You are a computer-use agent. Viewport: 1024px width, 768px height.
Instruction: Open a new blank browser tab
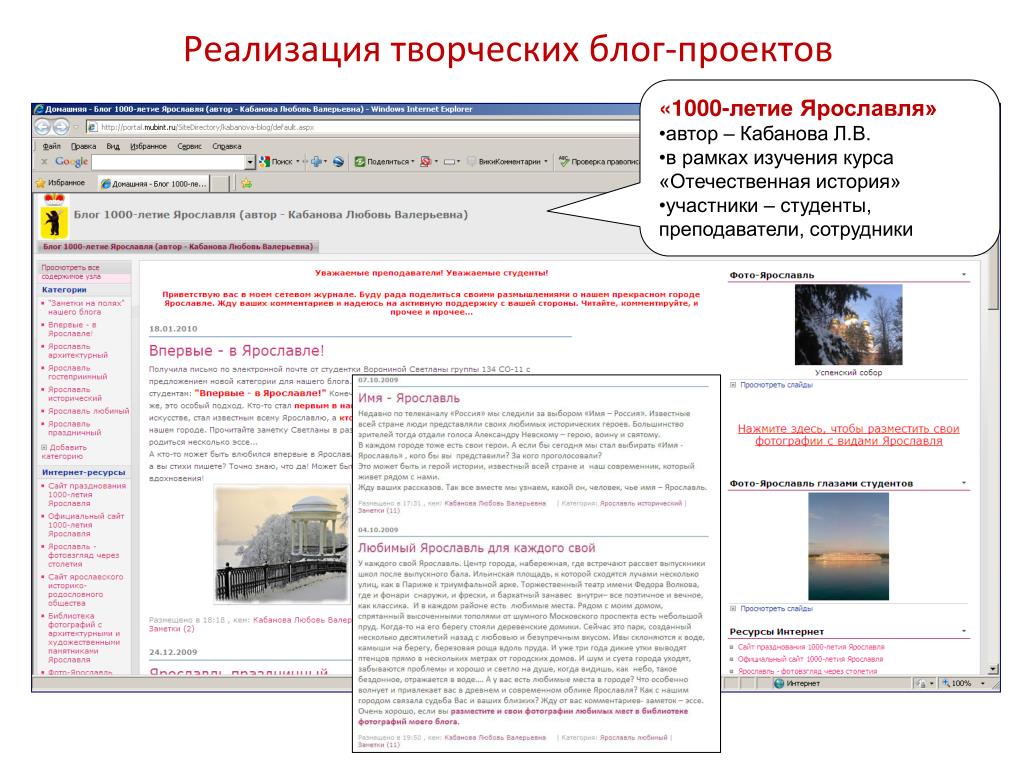(x=220, y=184)
